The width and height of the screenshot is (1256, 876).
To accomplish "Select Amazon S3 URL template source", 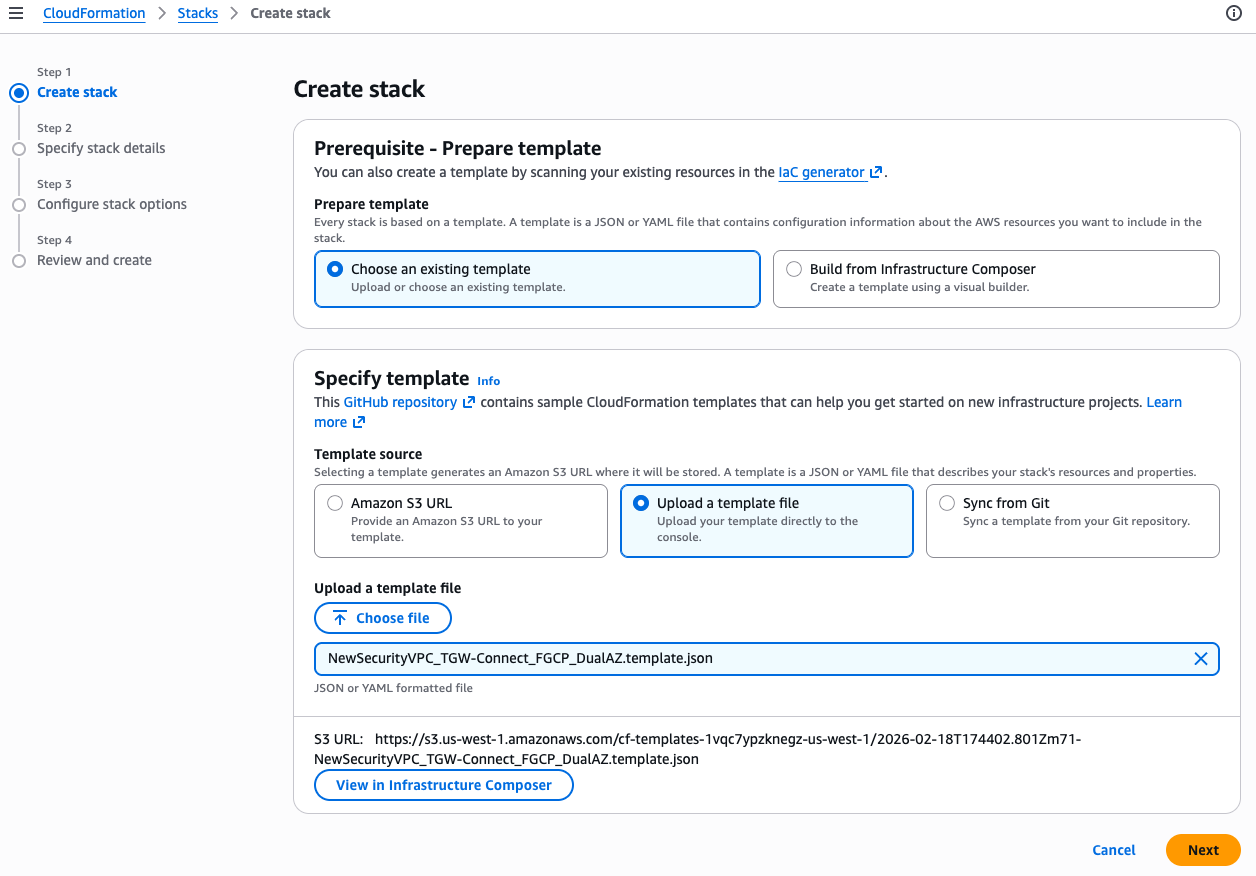I will pos(335,504).
